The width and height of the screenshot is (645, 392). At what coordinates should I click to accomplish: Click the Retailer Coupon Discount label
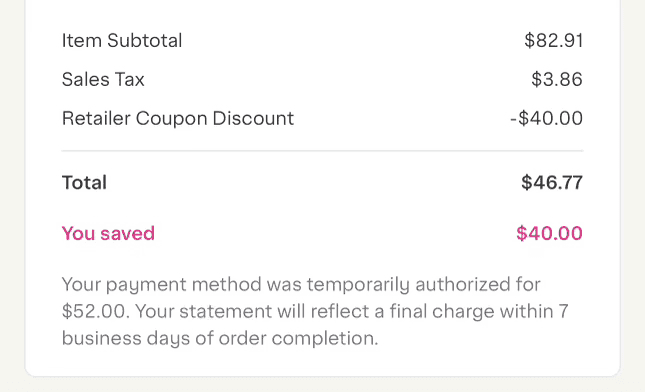click(x=178, y=118)
